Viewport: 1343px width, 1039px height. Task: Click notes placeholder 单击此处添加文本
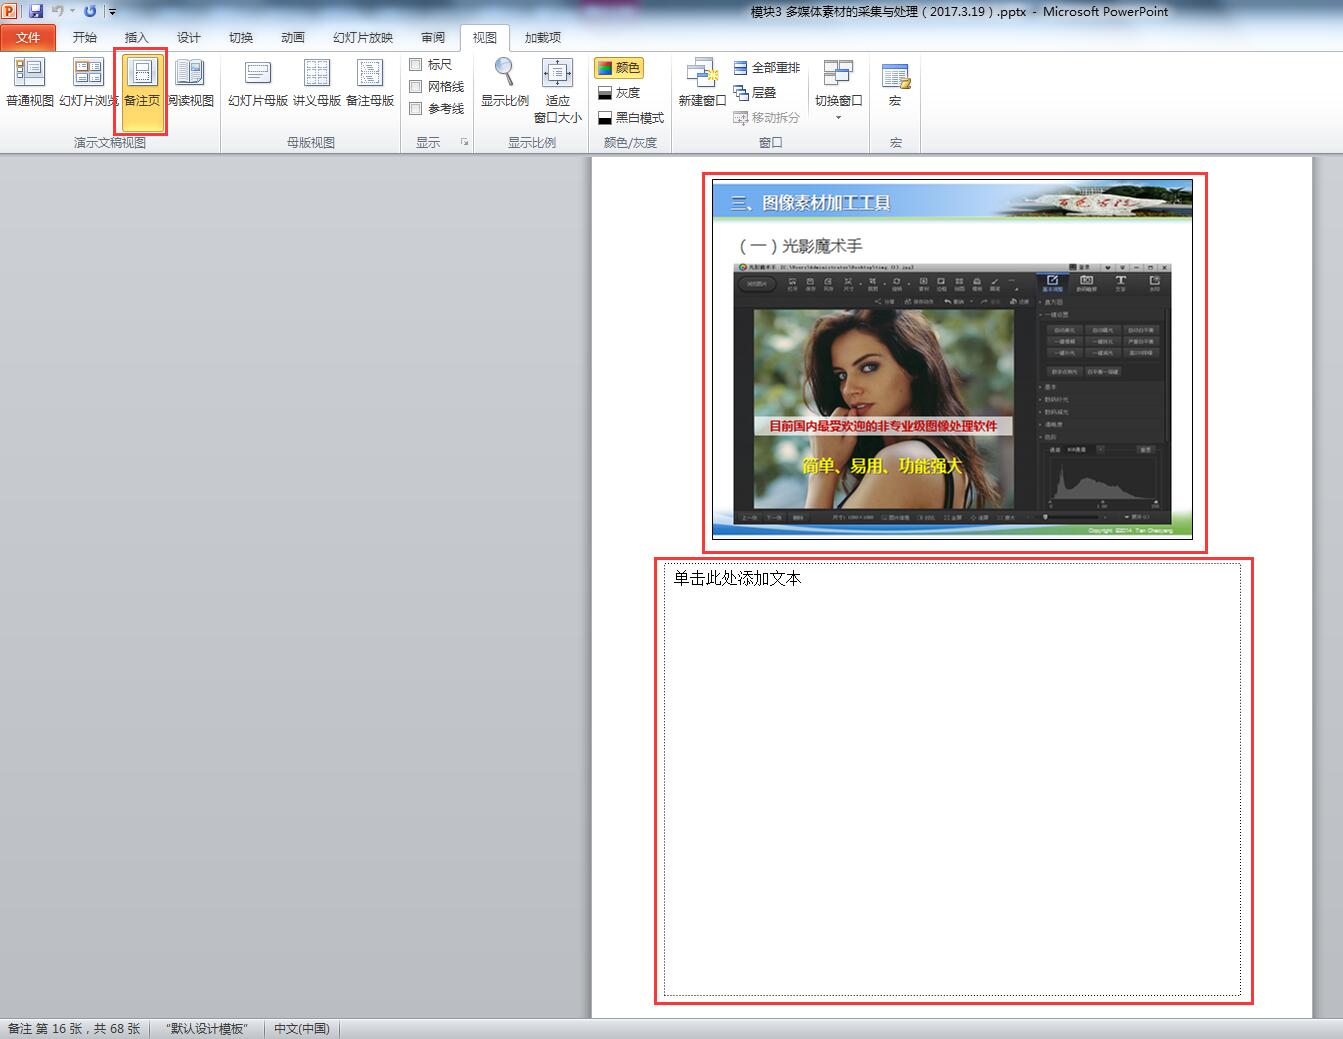(x=952, y=779)
